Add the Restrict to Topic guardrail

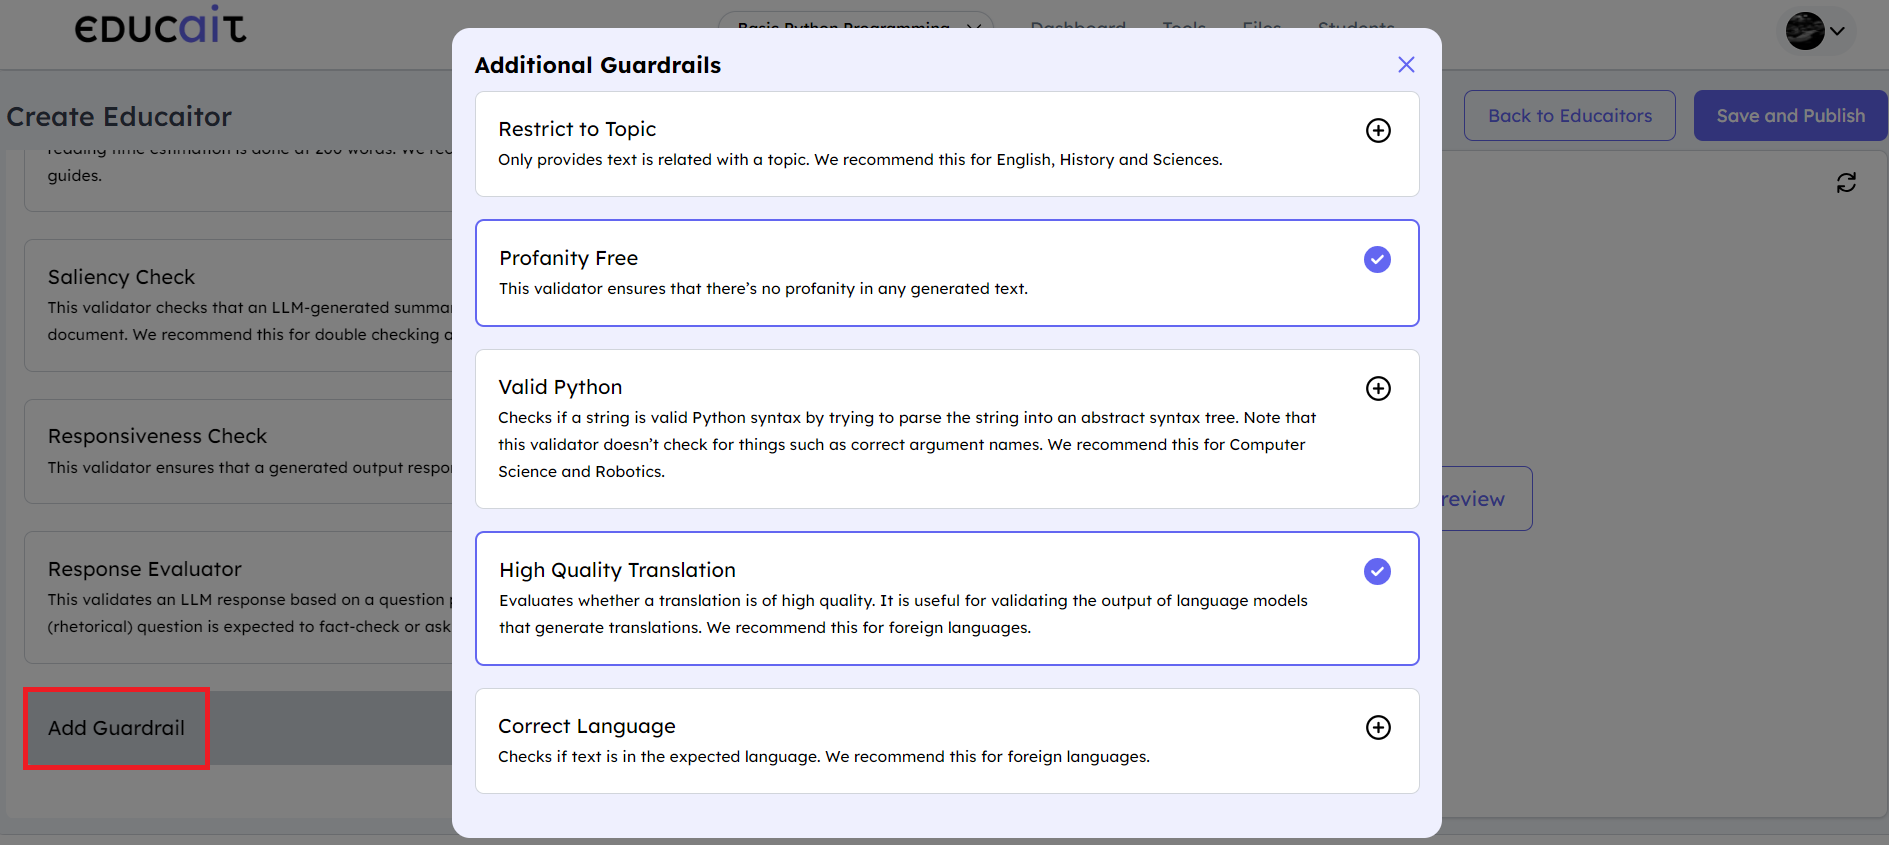point(1378,131)
